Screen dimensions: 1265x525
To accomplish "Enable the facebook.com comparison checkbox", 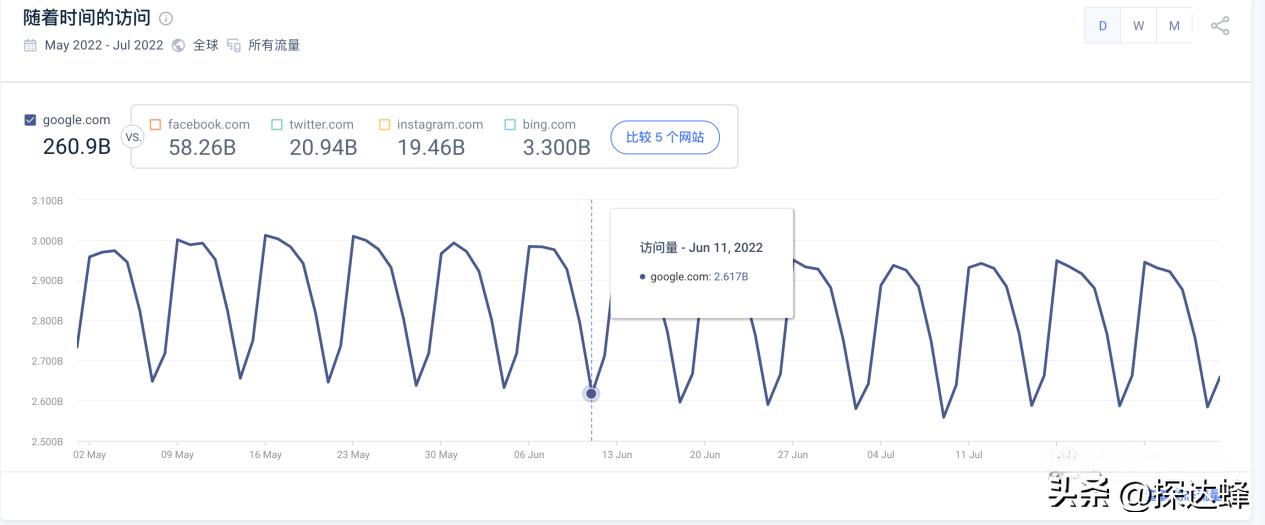I will 155,125.
